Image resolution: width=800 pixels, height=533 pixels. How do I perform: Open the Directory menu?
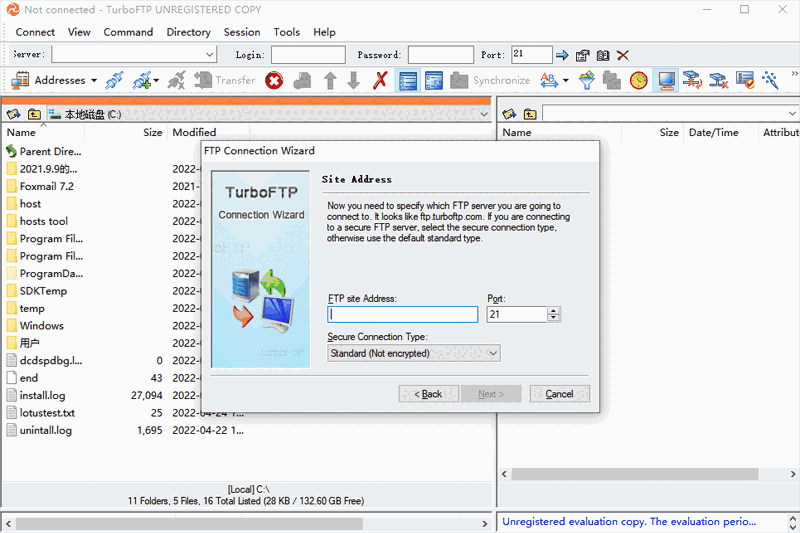(x=188, y=32)
